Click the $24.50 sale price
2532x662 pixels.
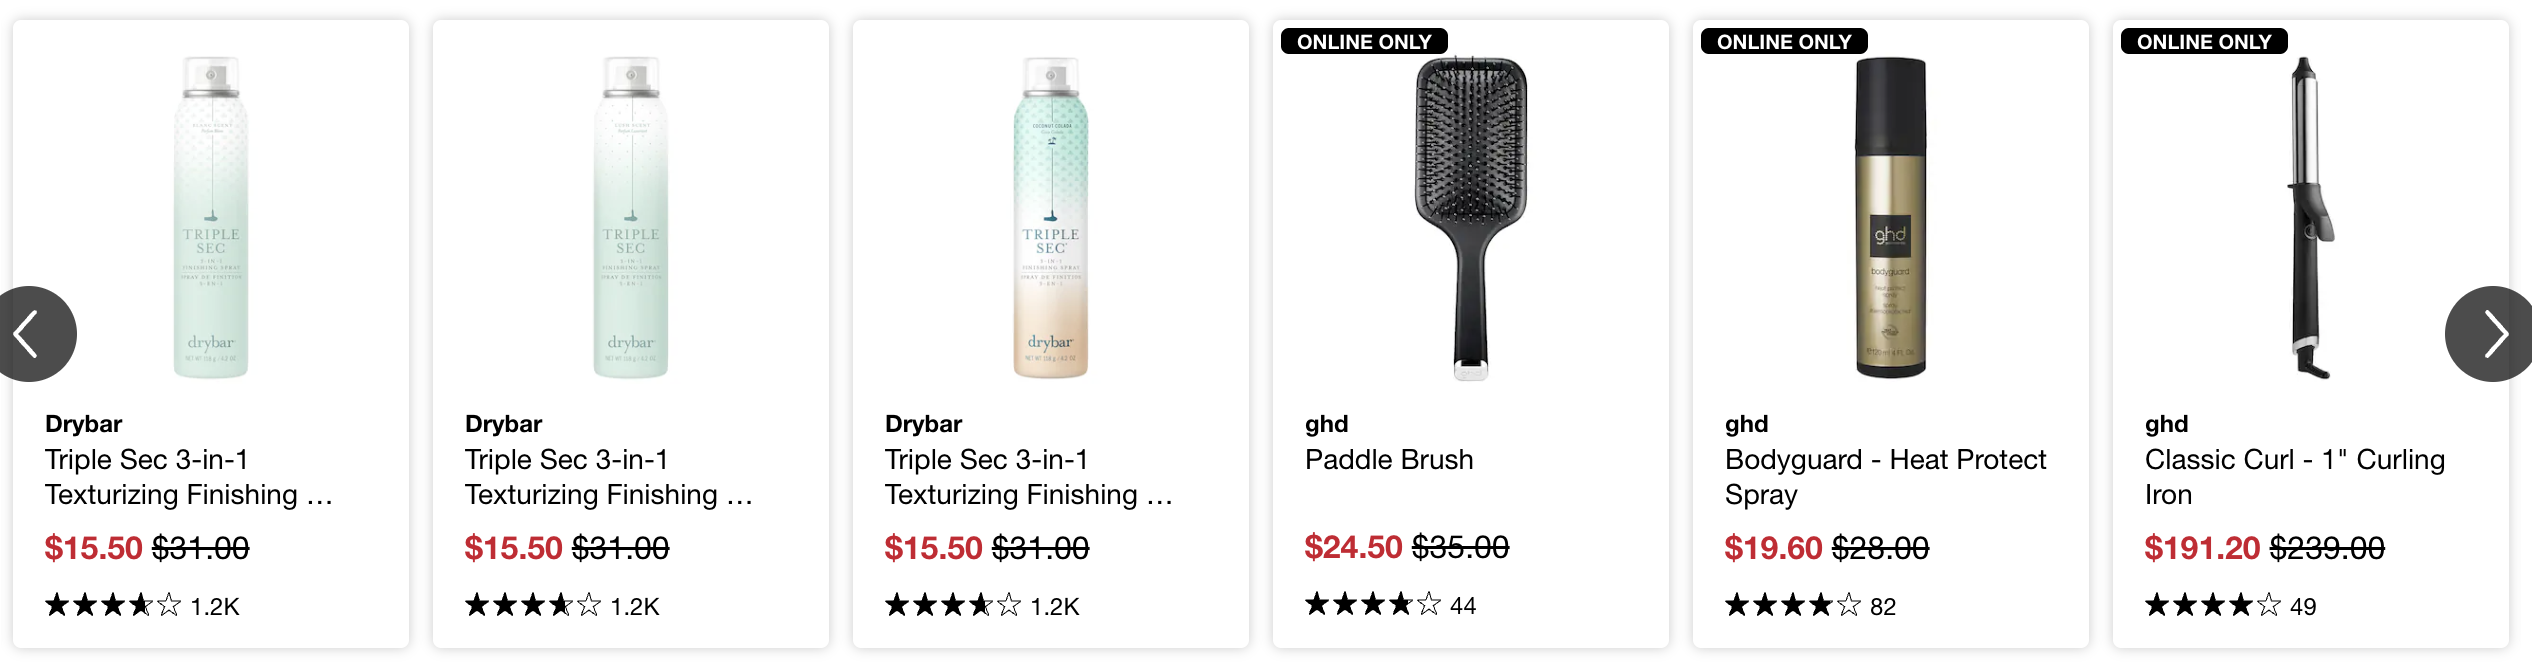coord(1353,547)
